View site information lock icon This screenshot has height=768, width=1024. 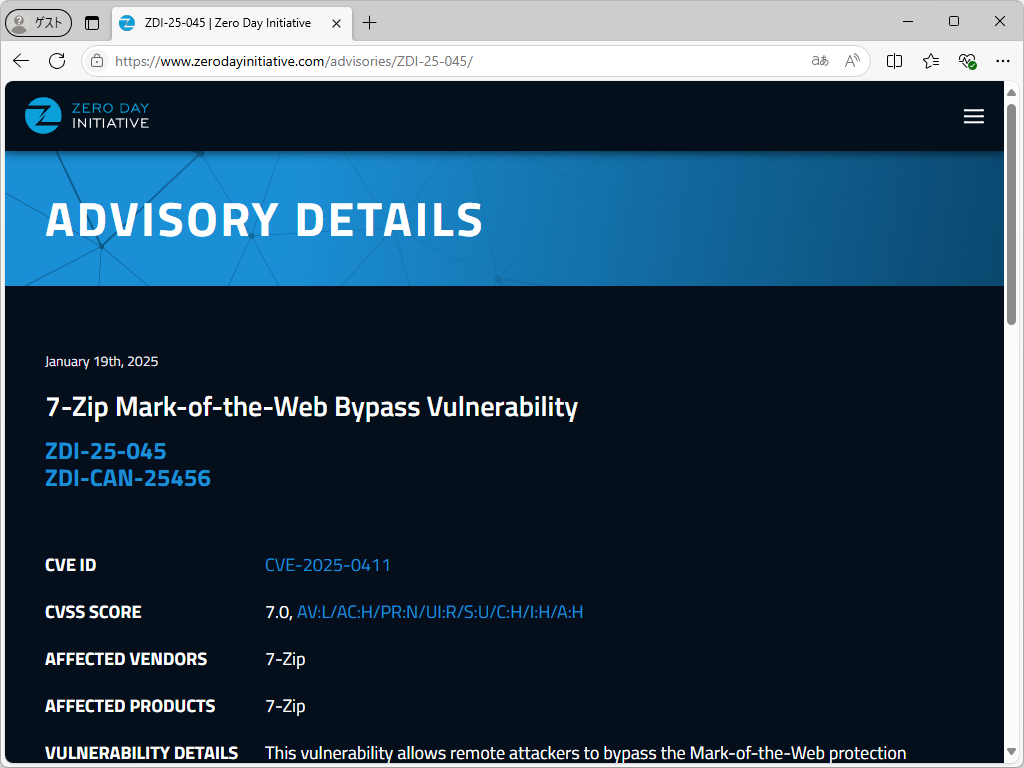(97, 61)
